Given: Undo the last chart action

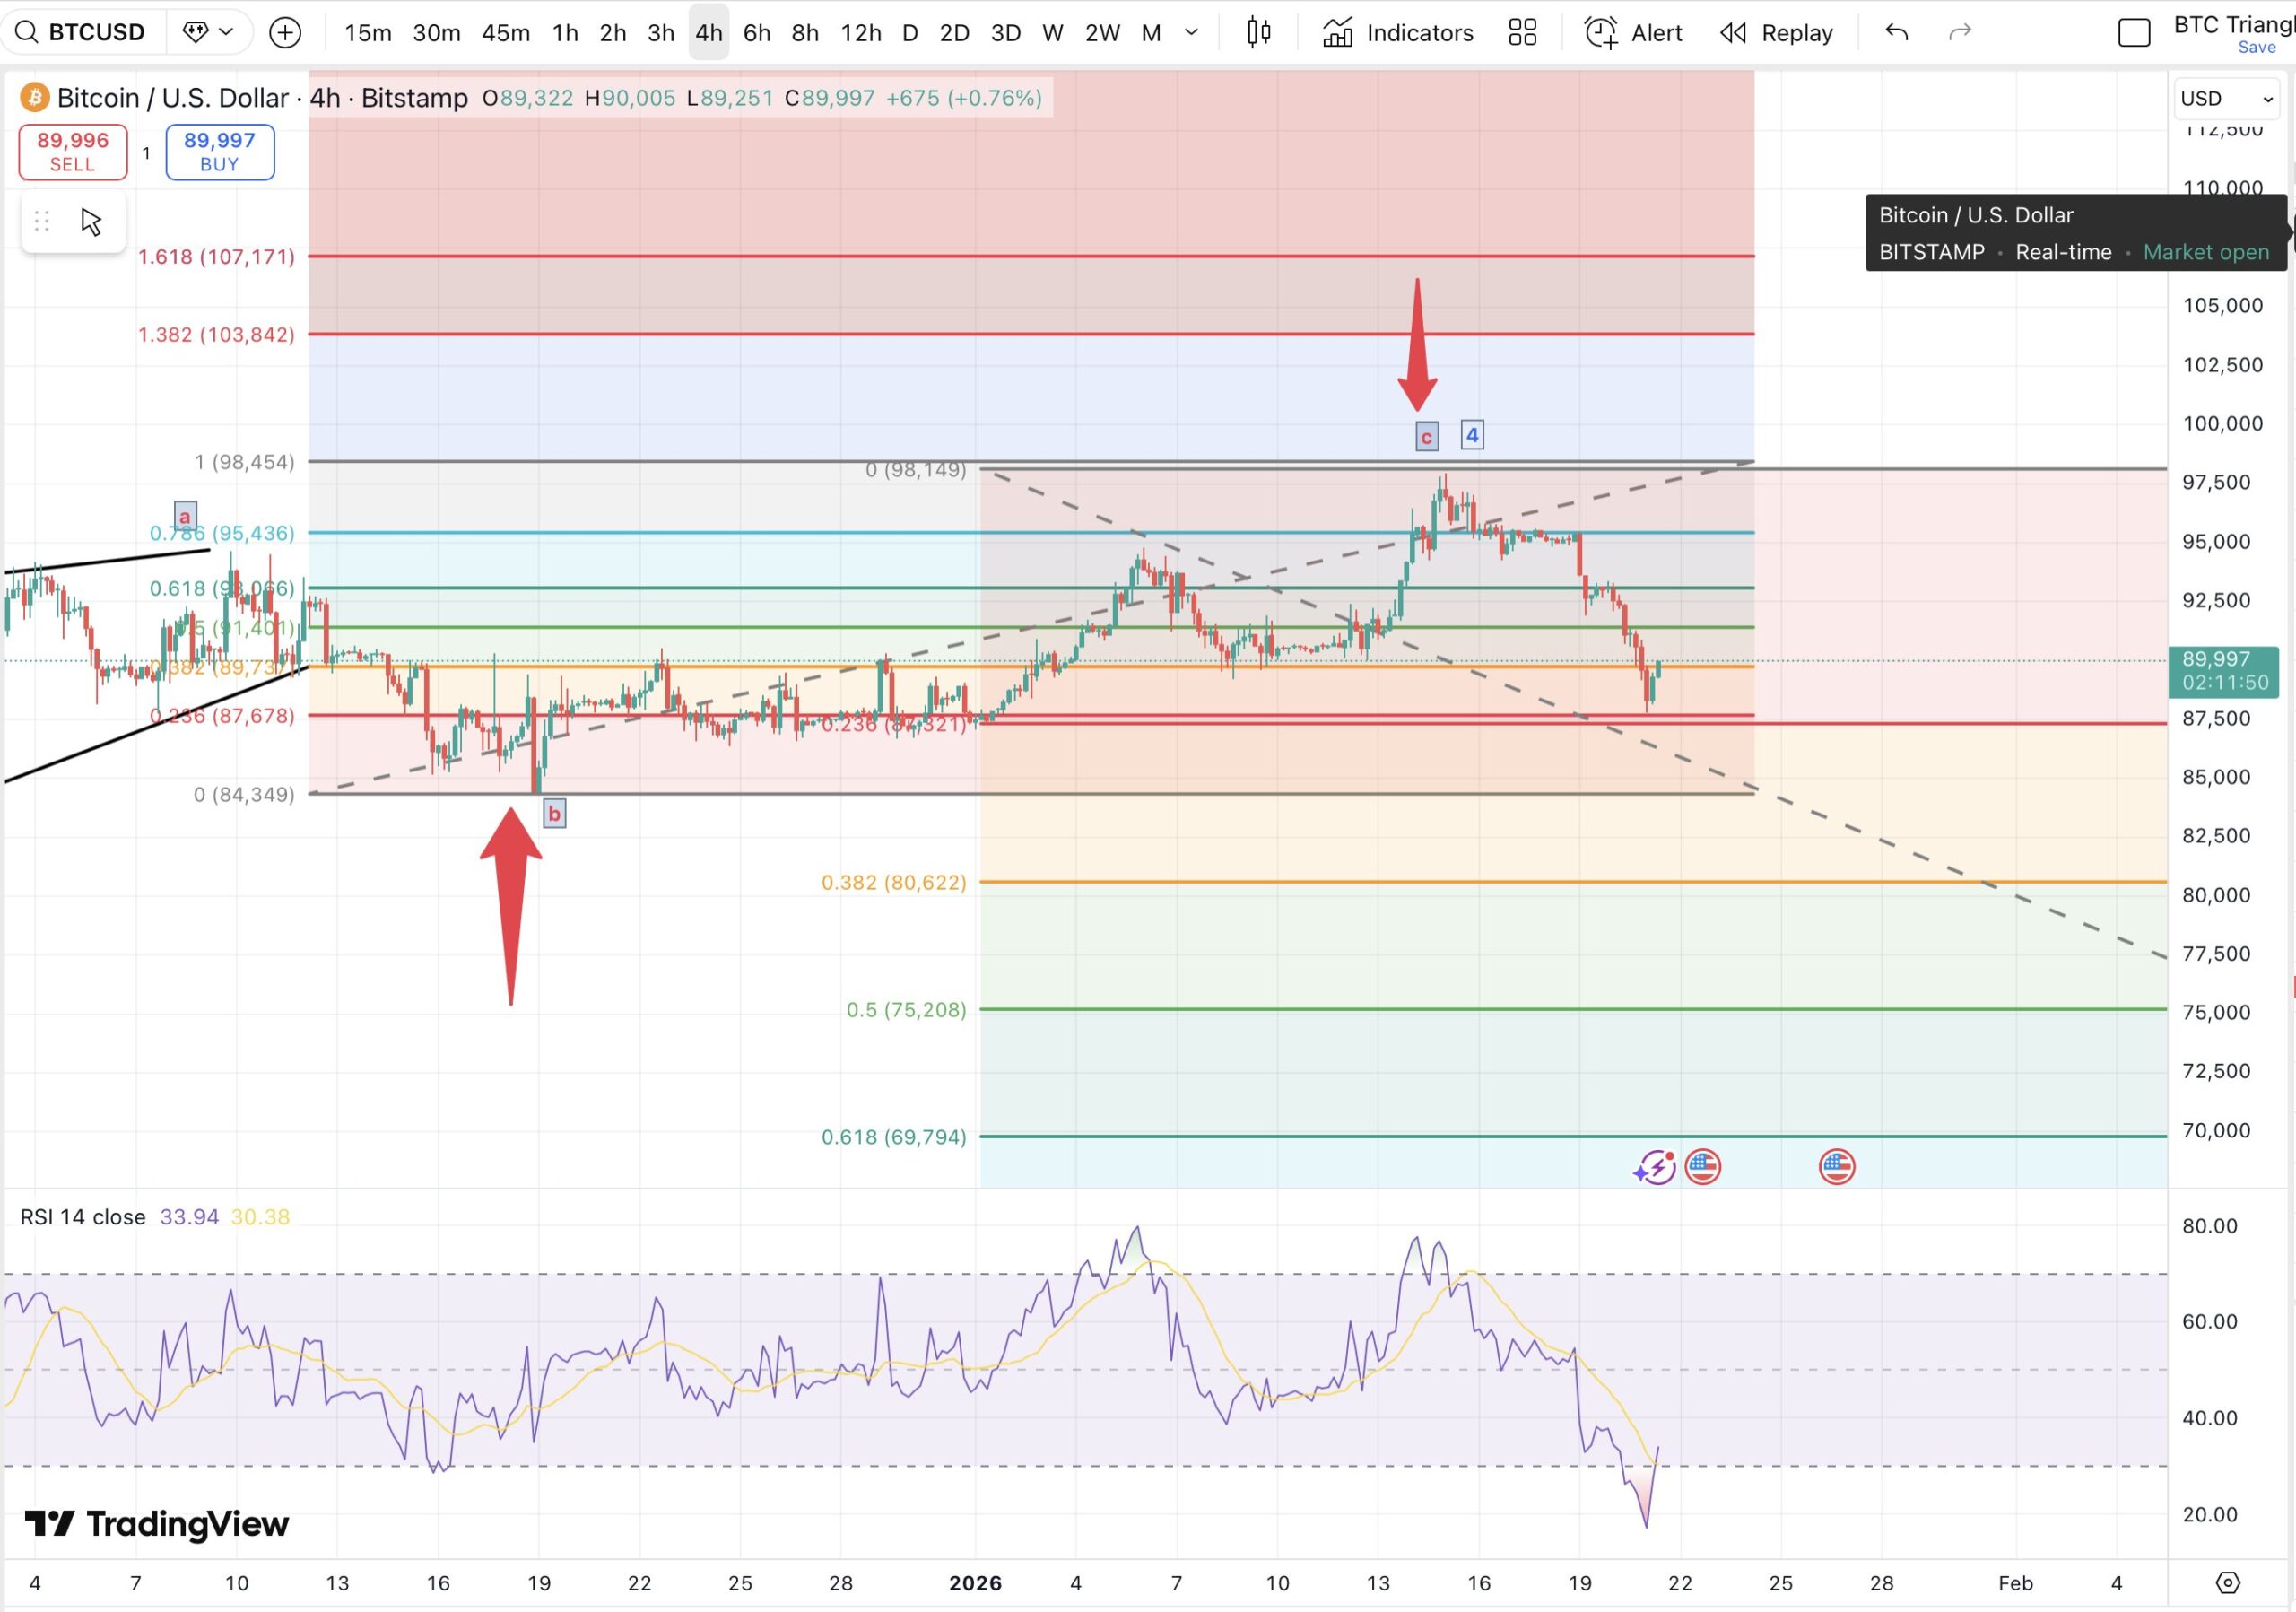Looking at the screenshot, I should 1897,32.
